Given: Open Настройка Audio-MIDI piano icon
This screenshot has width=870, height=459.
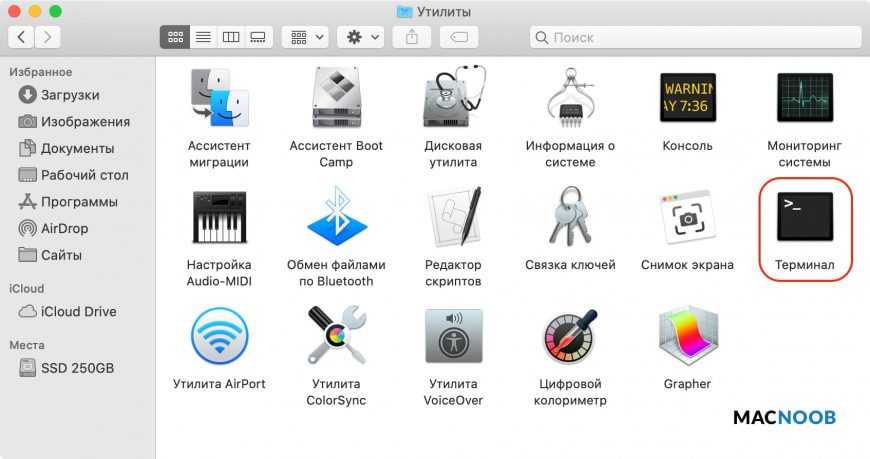Looking at the screenshot, I should 219,217.
